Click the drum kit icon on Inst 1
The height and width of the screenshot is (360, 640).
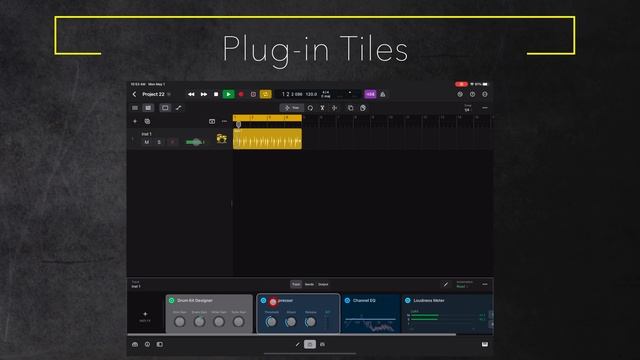point(222,139)
